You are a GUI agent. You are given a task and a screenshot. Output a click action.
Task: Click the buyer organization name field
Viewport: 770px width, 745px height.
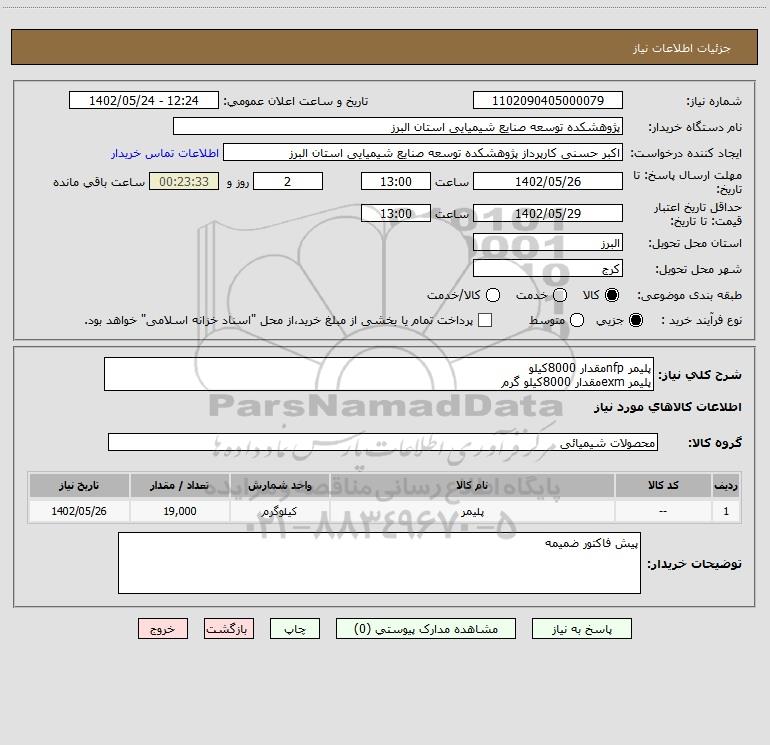398,127
